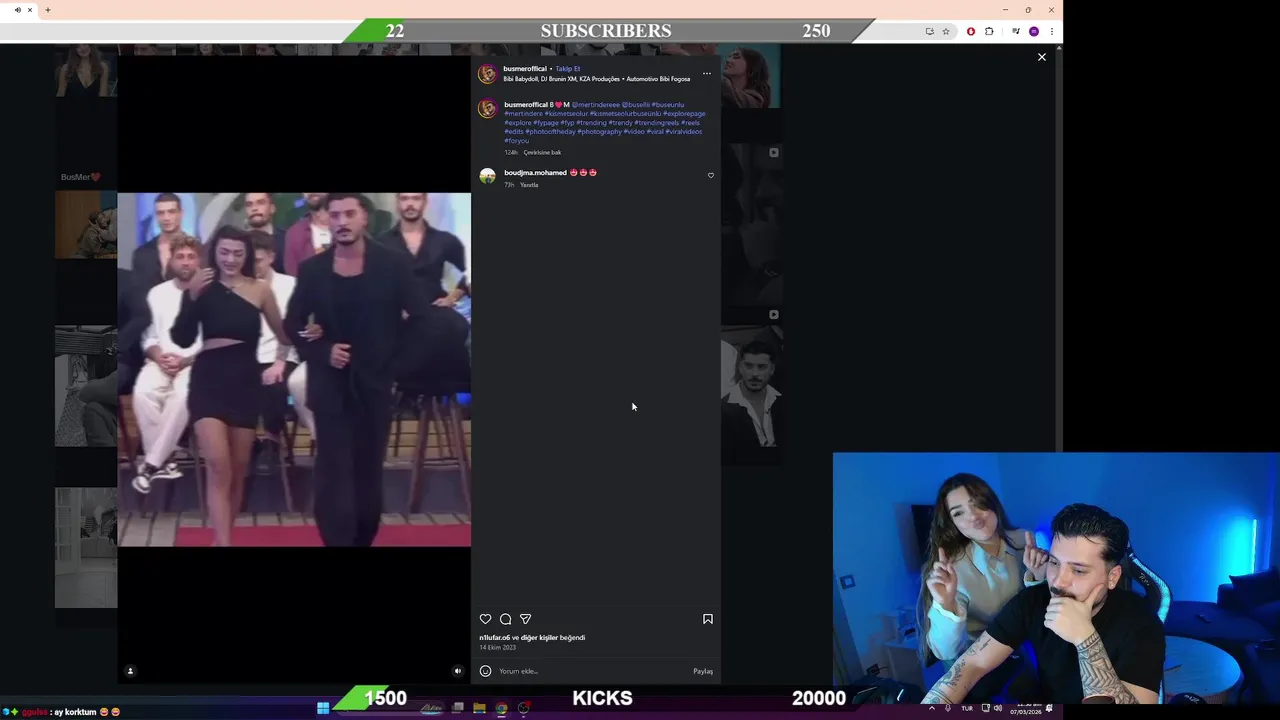Open the #photography hashtag
Viewport: 1280px width, 720px height.
click(x=600, y=132)
